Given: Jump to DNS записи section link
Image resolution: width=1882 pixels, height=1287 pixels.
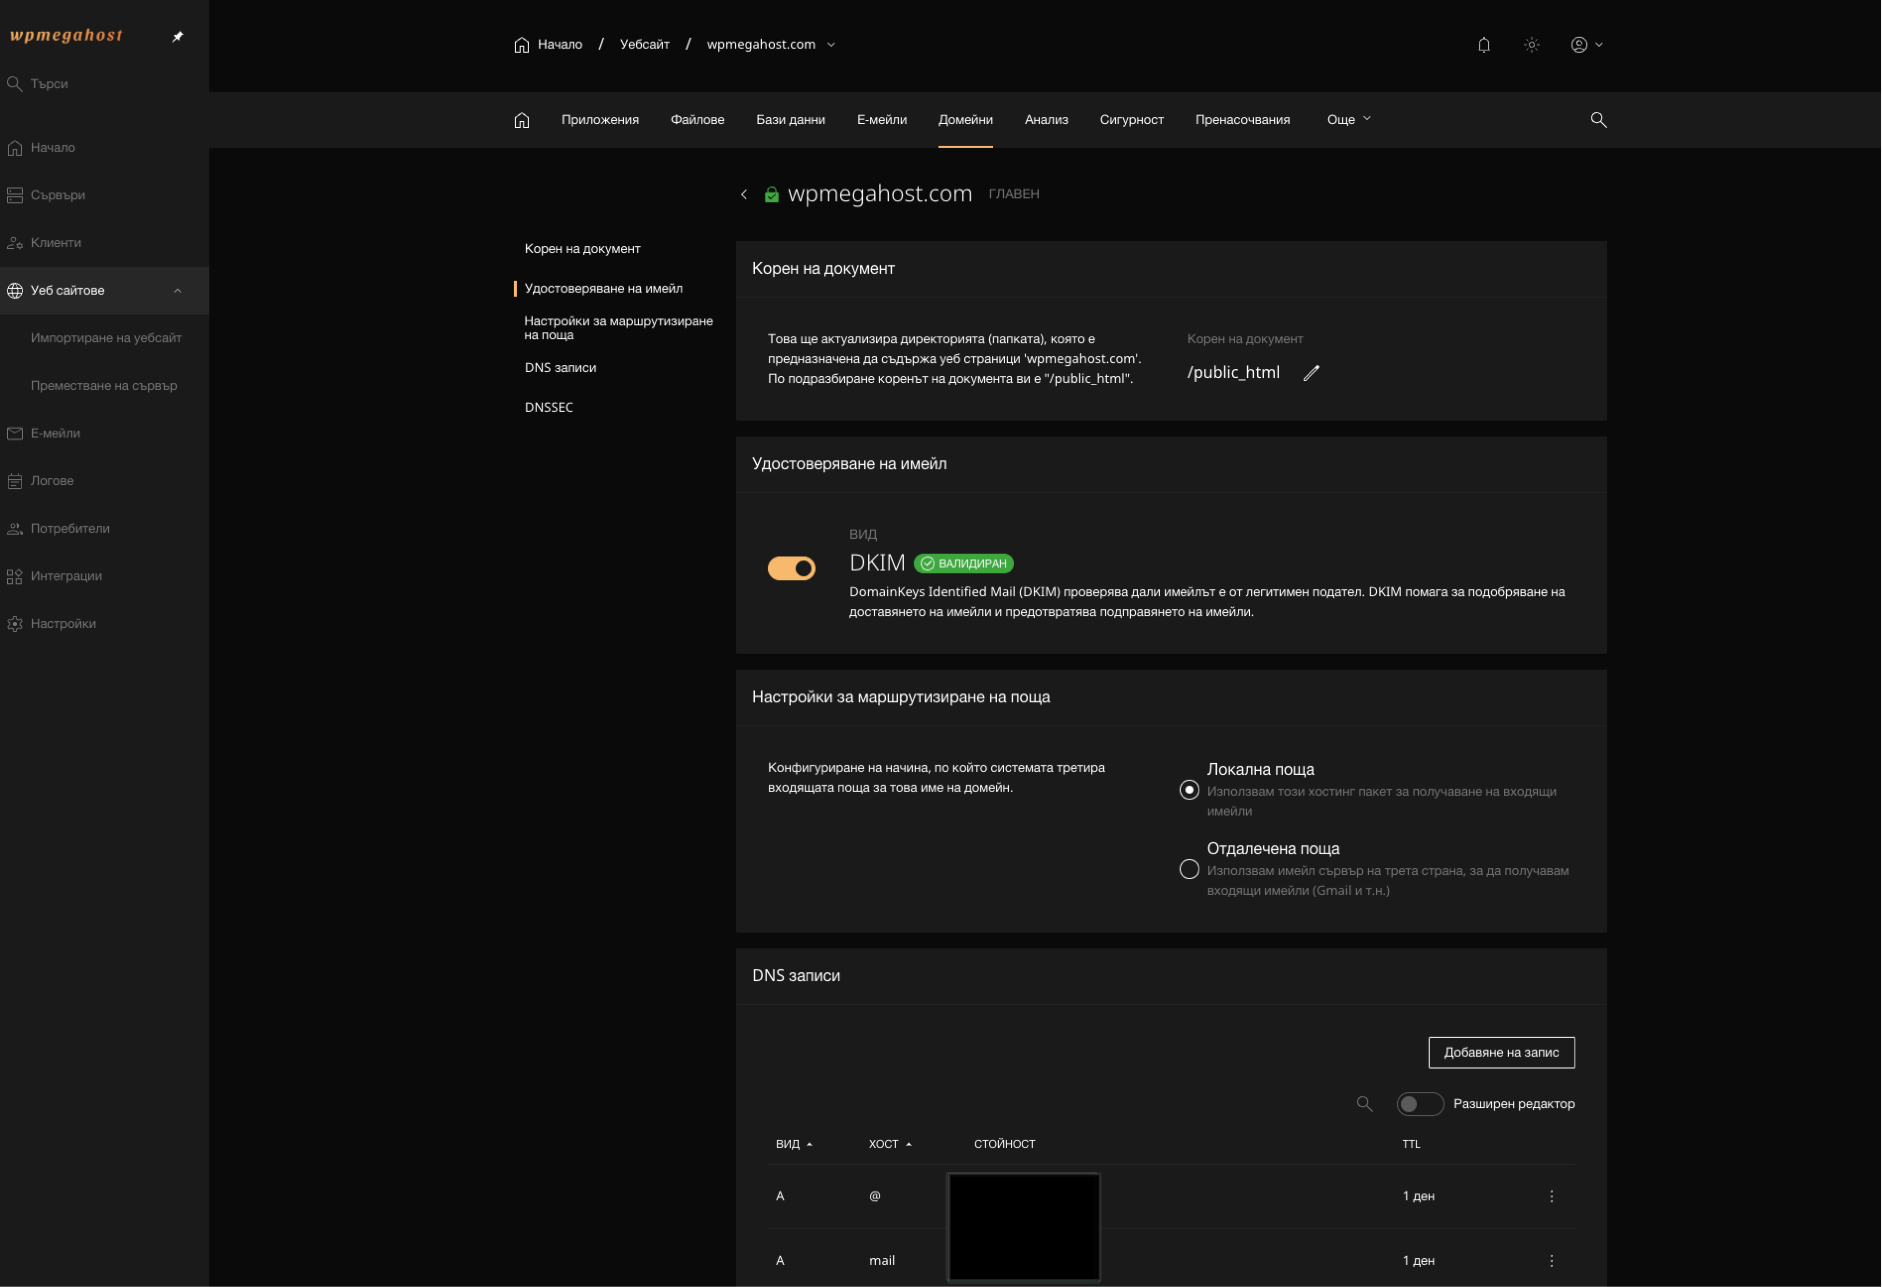Looking at the screenshot, I should pos(560,368).
